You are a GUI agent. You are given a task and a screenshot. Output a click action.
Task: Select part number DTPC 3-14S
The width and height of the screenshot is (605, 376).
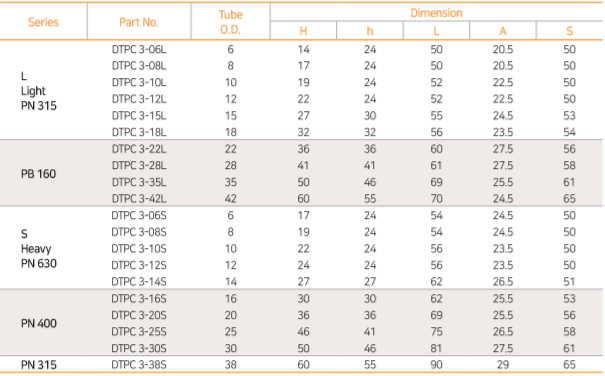139,282
